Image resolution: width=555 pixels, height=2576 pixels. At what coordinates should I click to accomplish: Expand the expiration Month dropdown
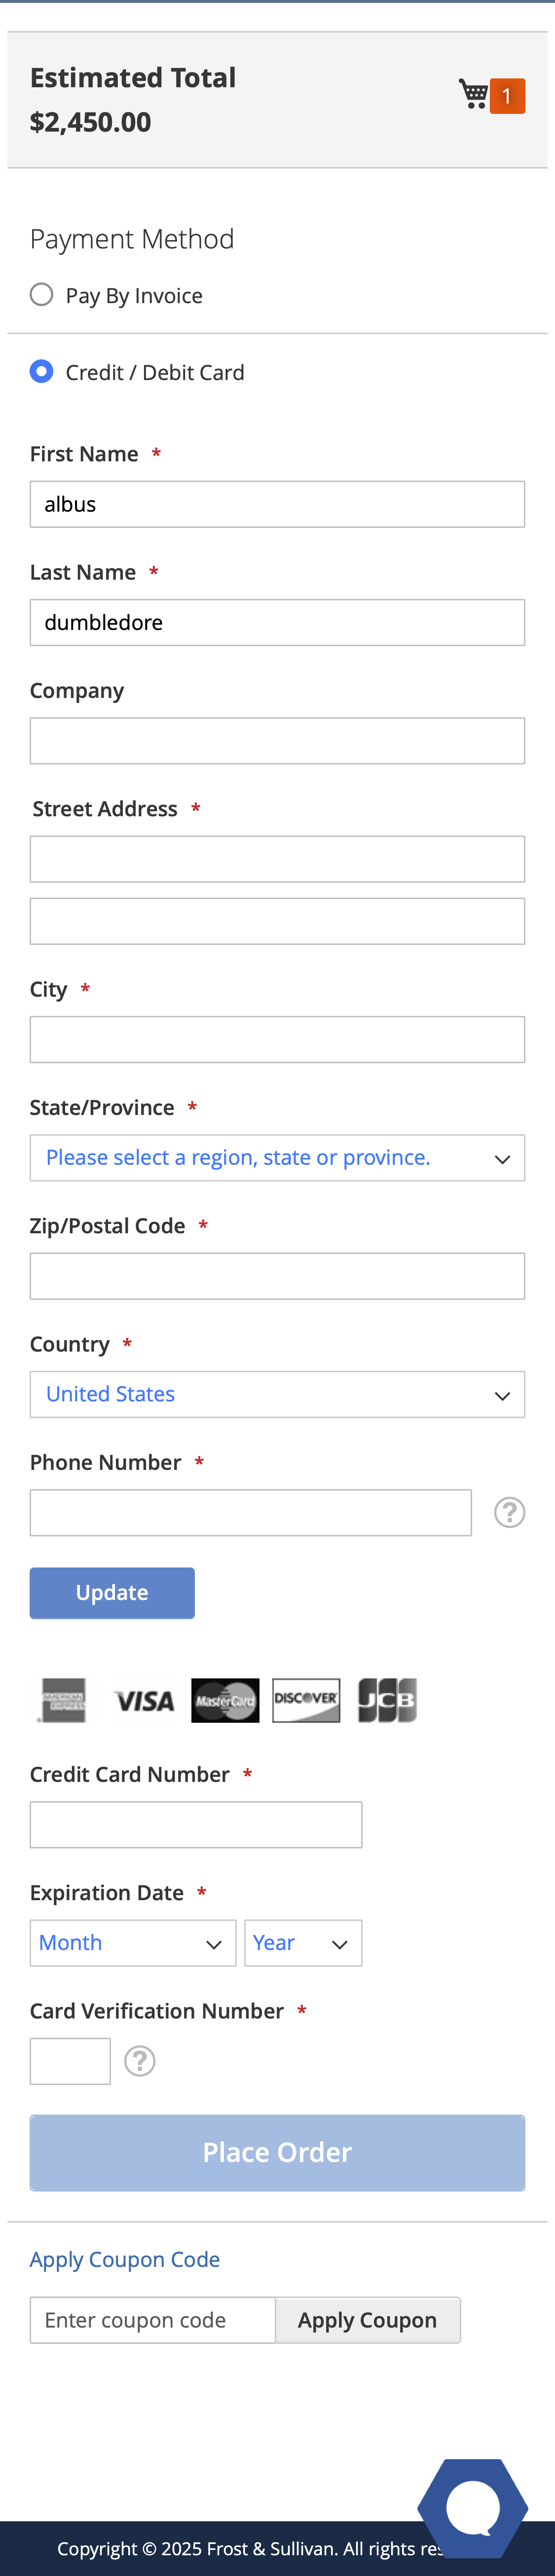(x=132, y=1943)
